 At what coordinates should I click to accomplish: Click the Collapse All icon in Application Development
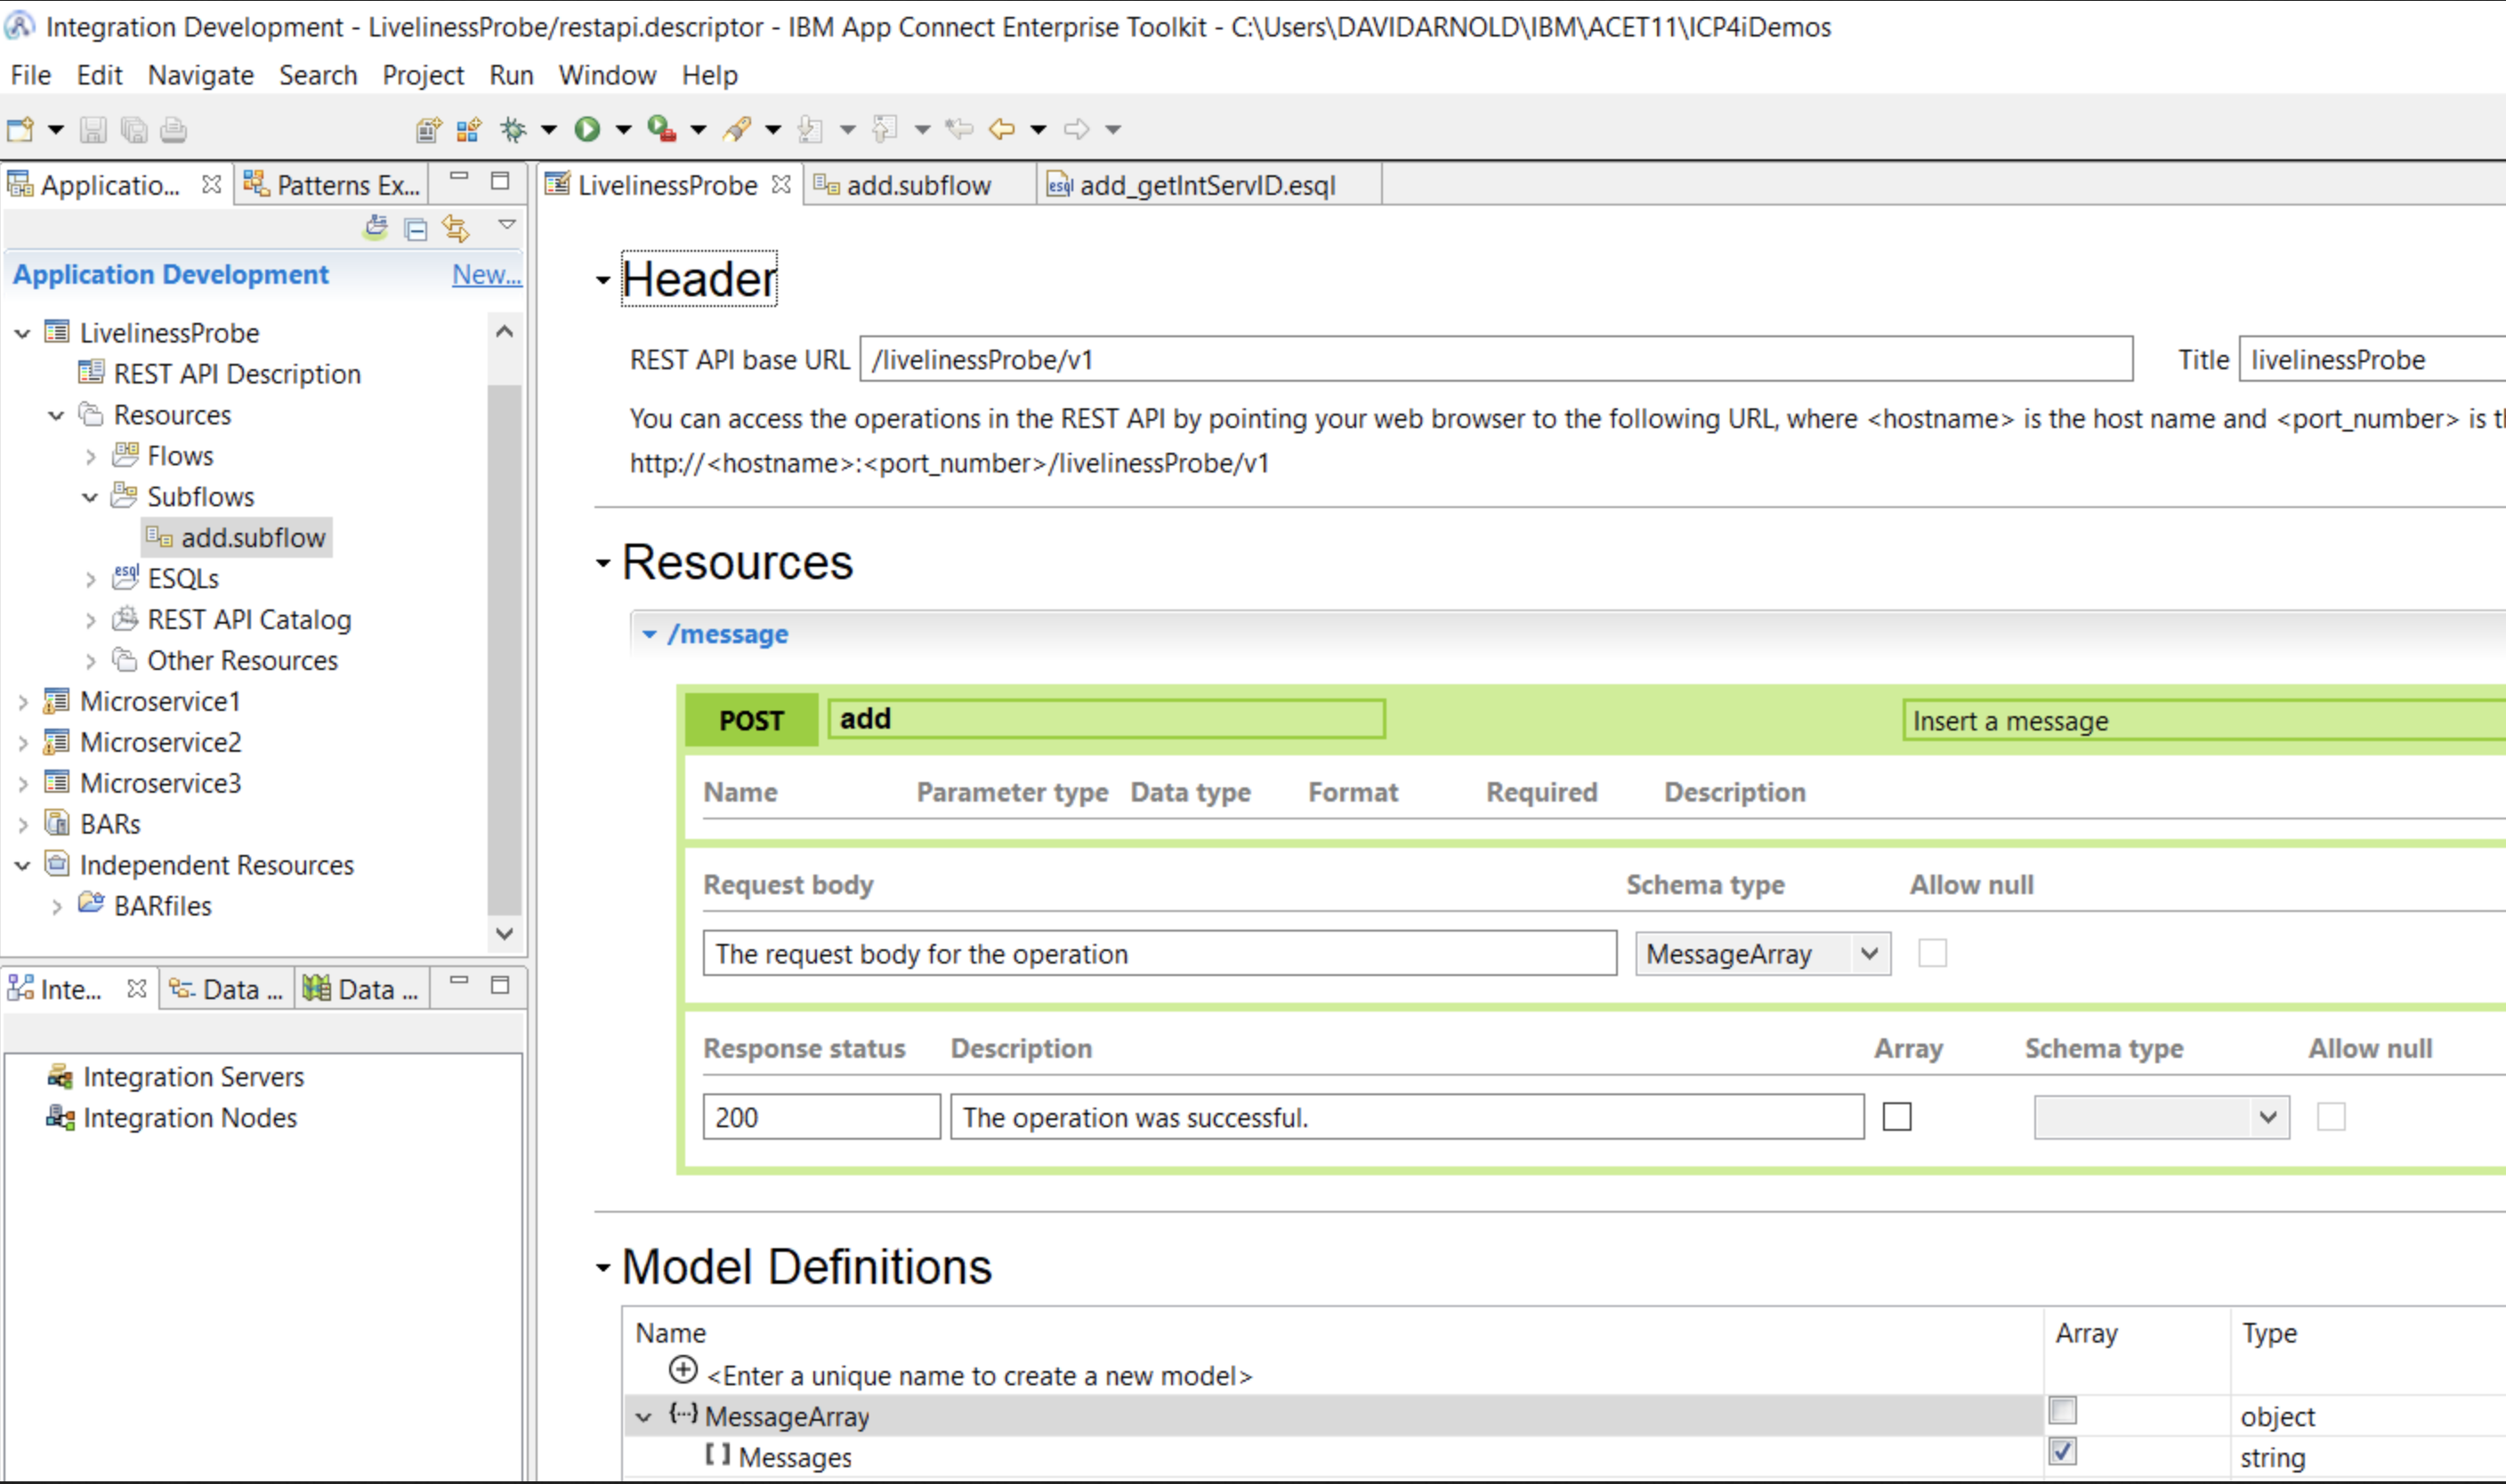[416, 230]
